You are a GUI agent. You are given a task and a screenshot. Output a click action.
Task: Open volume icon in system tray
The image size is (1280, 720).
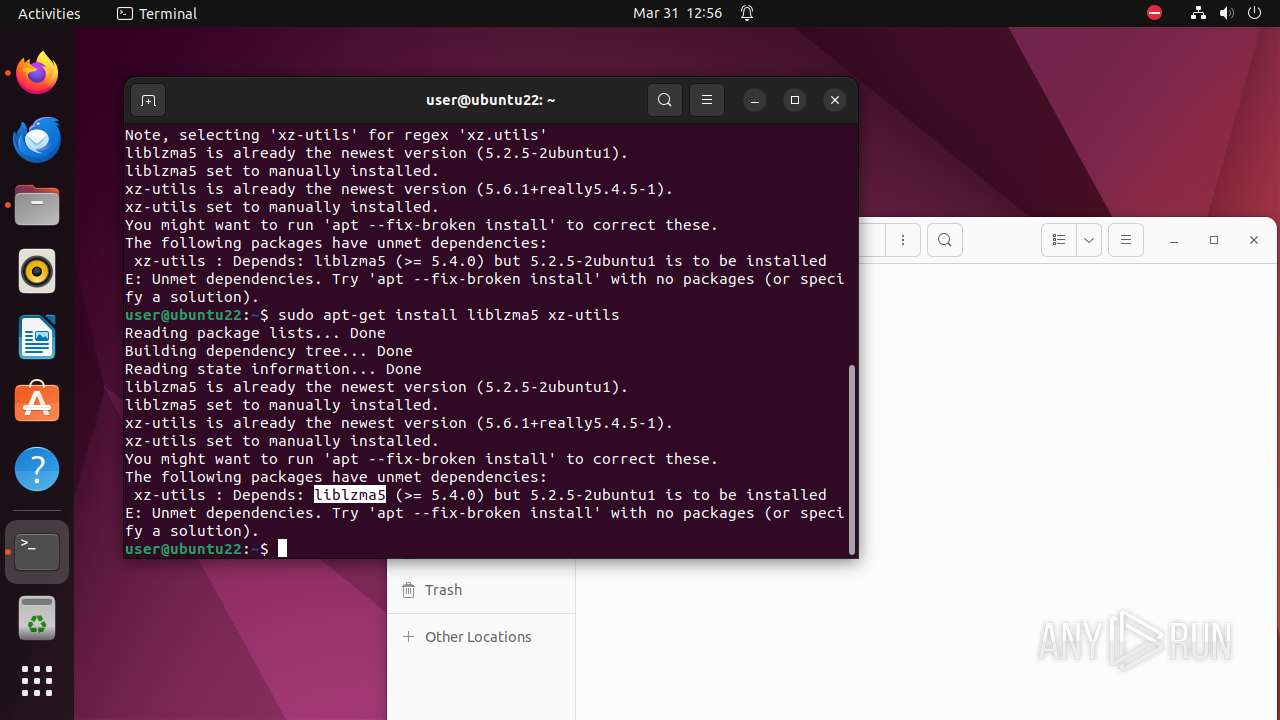(1226, 13)
